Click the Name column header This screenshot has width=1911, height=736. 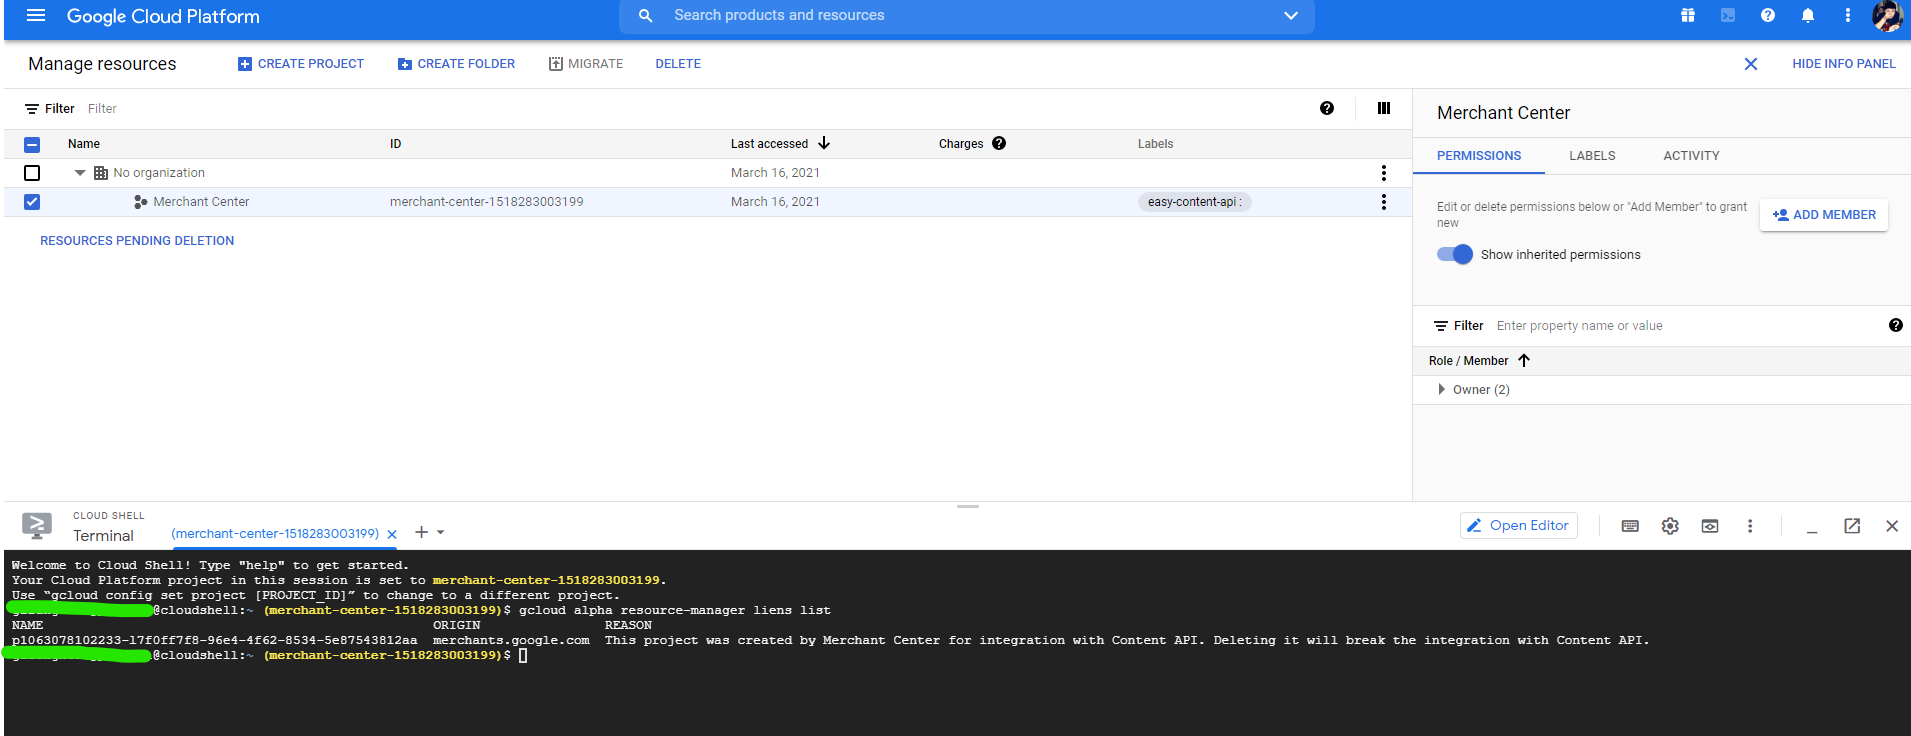click(84, 144)
